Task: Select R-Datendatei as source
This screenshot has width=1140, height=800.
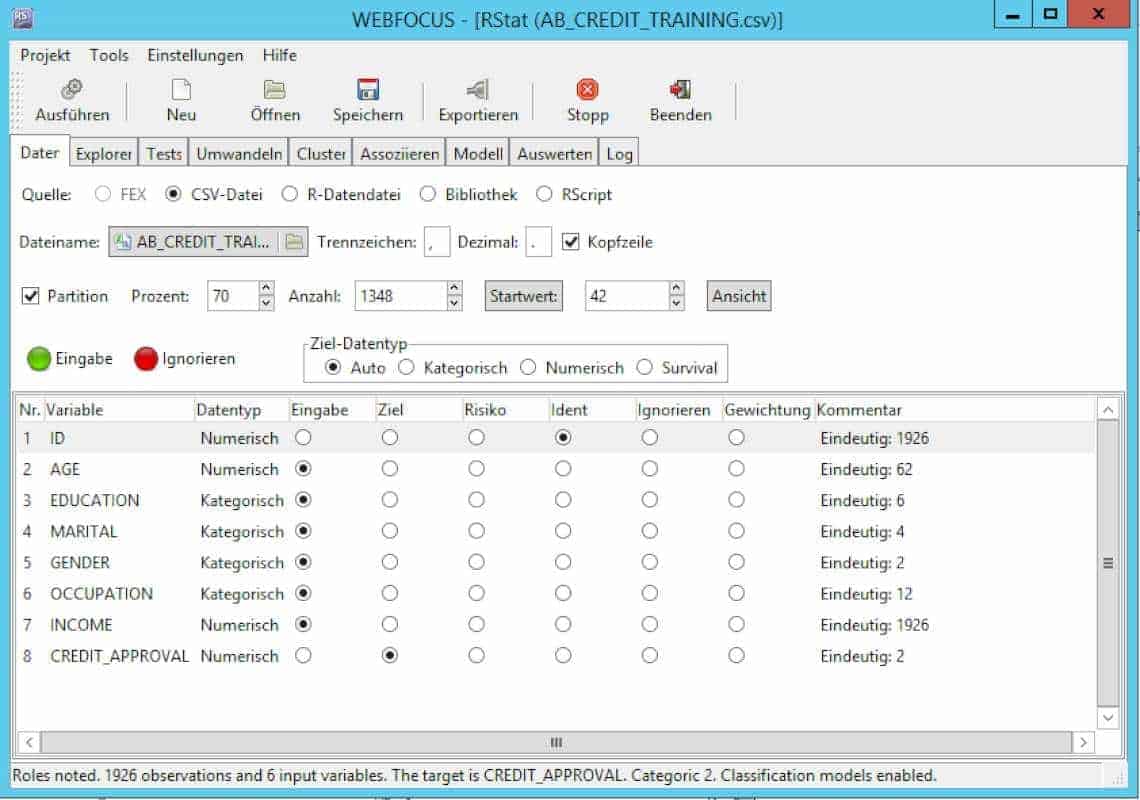Action: click(289, 194)
